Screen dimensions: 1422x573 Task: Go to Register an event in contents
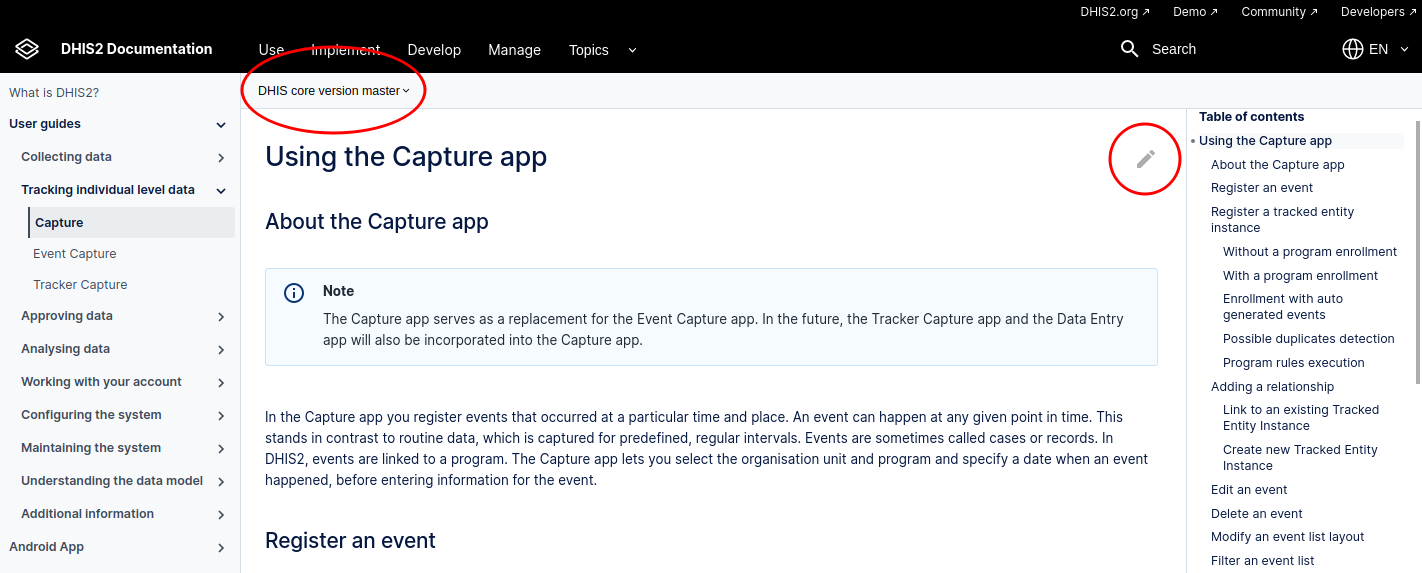tap(1262, 188)
